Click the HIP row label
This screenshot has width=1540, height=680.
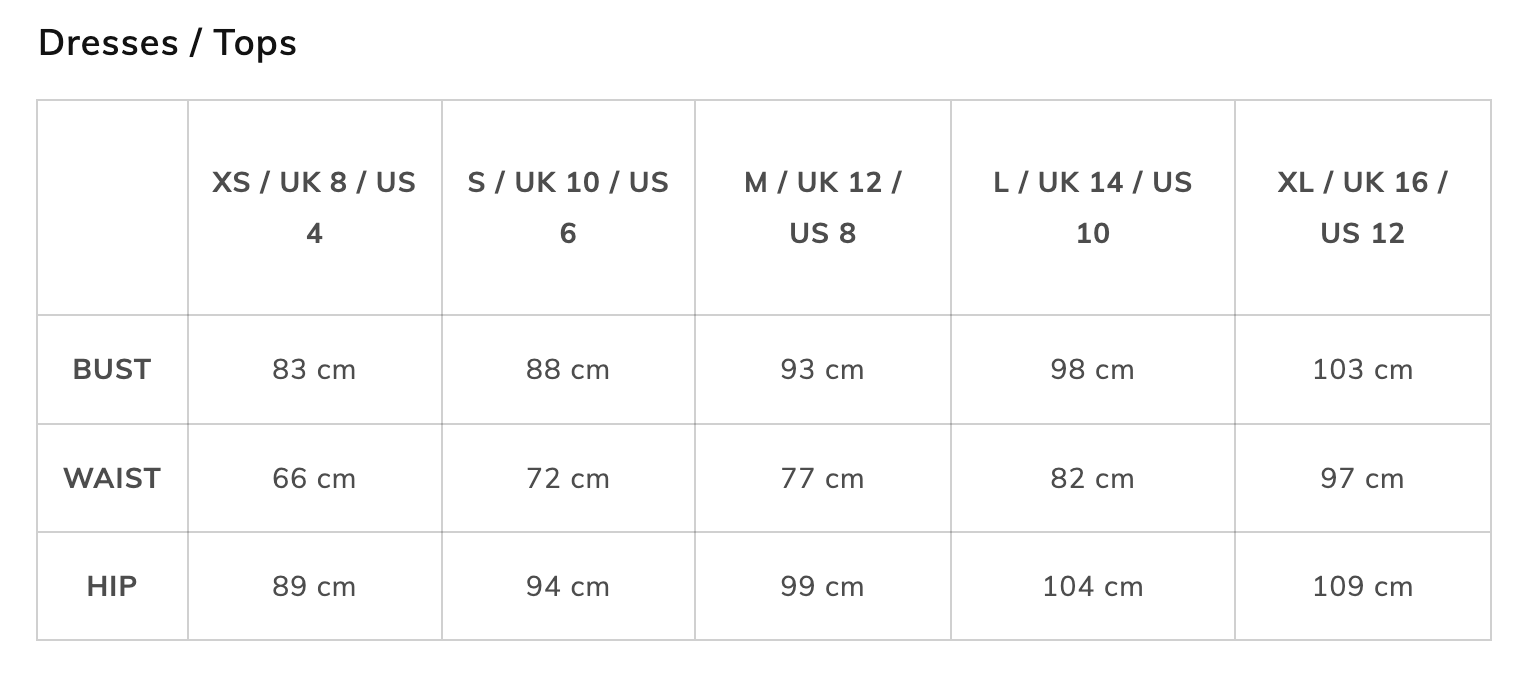112,586
